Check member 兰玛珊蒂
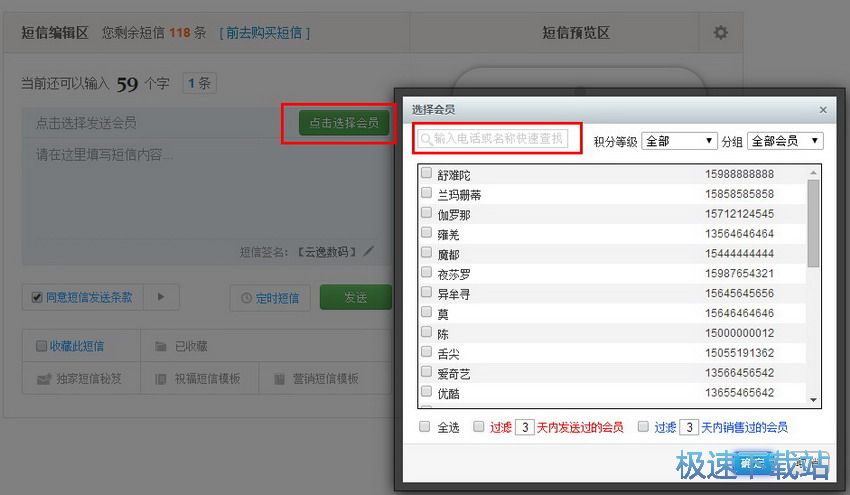The width and height of the screenshot is (850, 495). click(427, 193)
